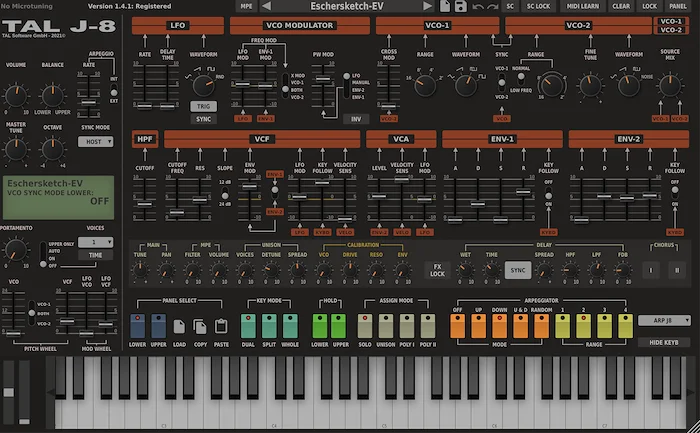Select POLY I assign mode
Viewport: 700px width, 433px height.
407,326
